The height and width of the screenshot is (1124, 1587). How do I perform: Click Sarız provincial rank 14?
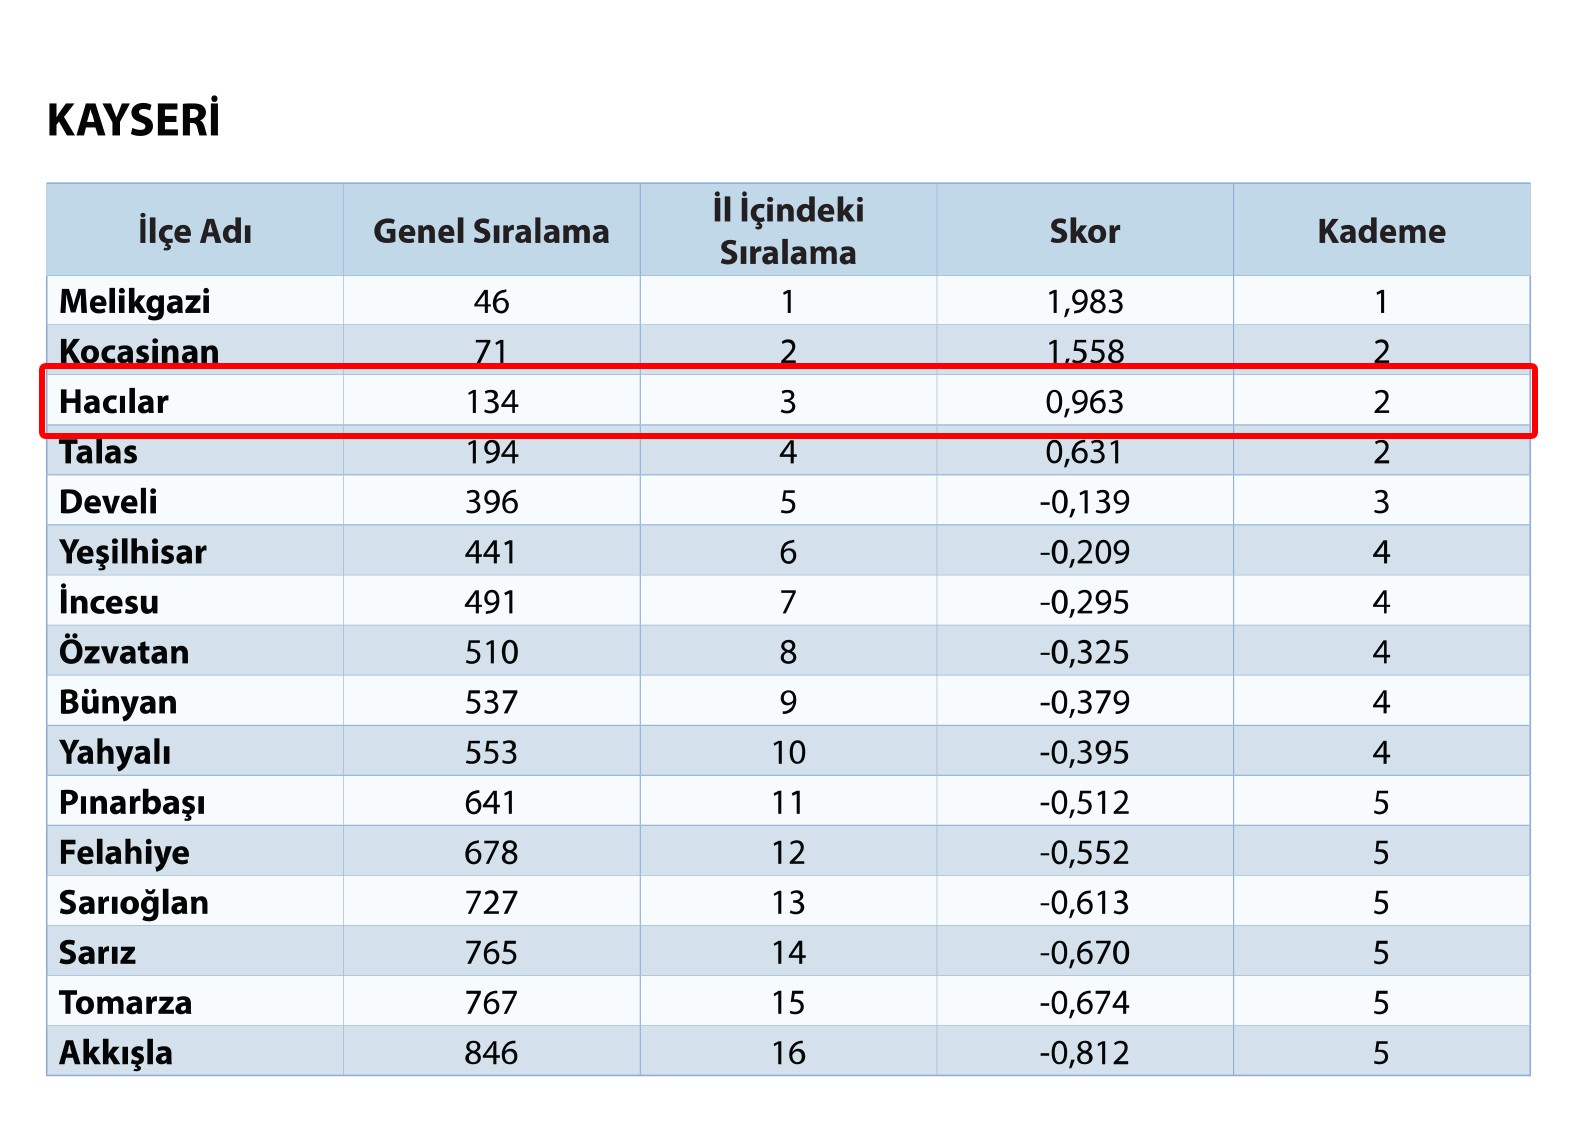pyautogui.click(x=788, y=952)
